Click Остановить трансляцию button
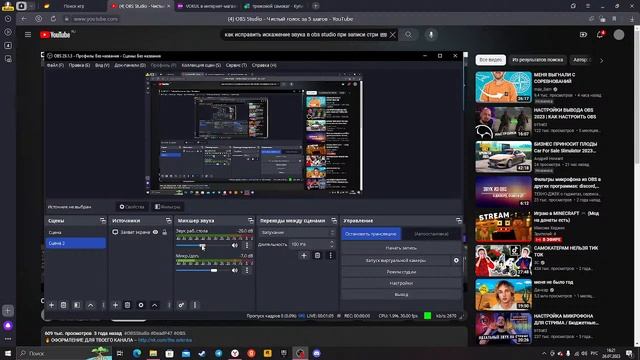This screenshot has height=360, width=640. pos(371,234)
